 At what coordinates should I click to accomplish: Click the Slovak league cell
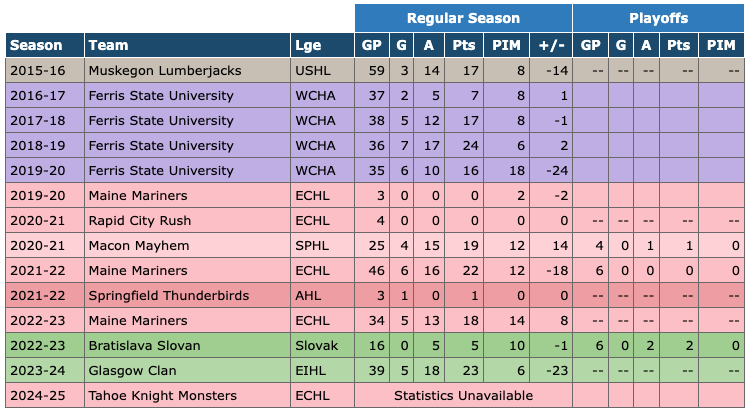click(315, 346)
